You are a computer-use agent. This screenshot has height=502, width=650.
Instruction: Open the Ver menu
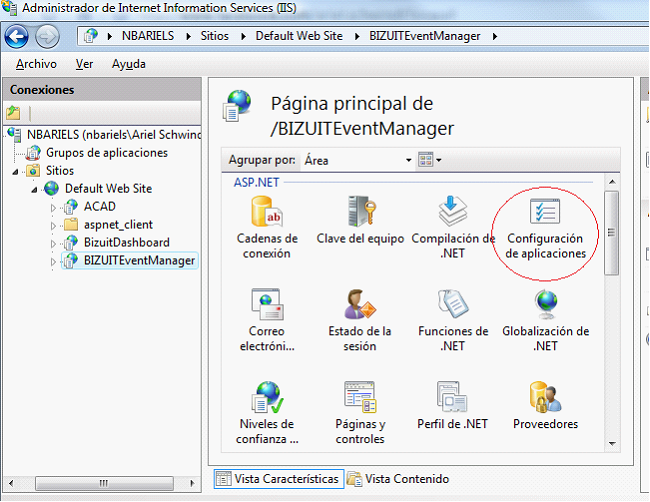point(84,64)
